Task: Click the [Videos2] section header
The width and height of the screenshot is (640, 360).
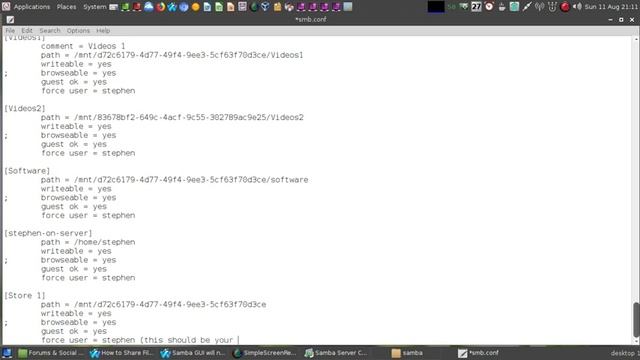Action: 25,109
